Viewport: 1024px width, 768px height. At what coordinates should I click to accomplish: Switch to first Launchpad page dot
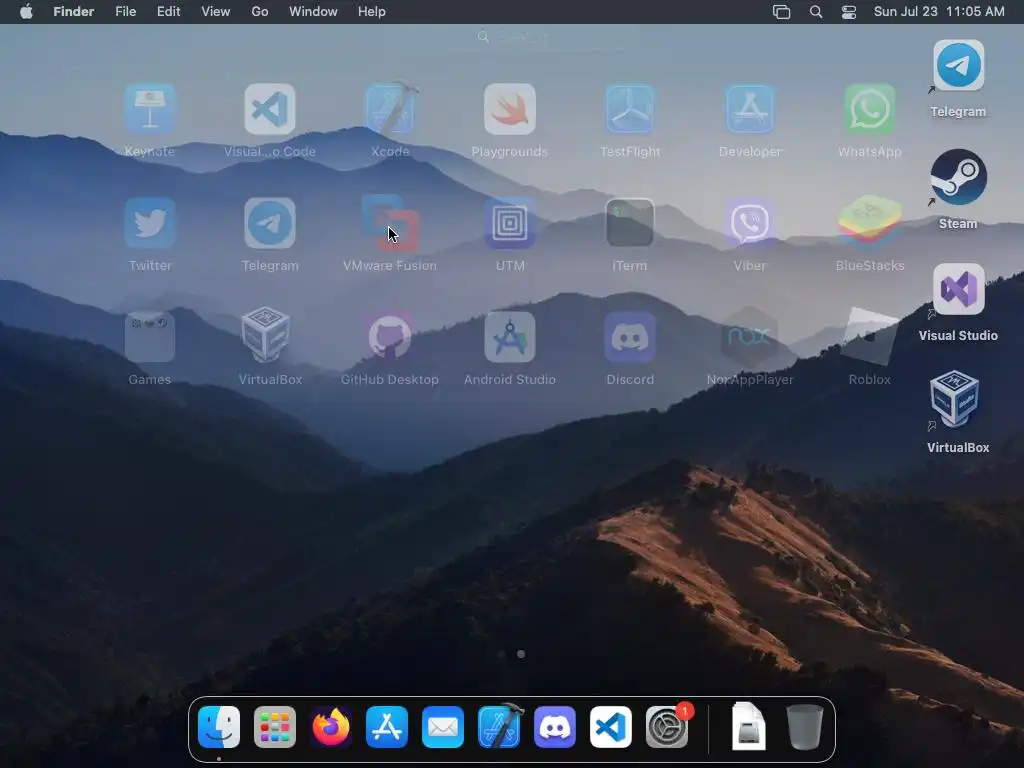tap(502, 654)
